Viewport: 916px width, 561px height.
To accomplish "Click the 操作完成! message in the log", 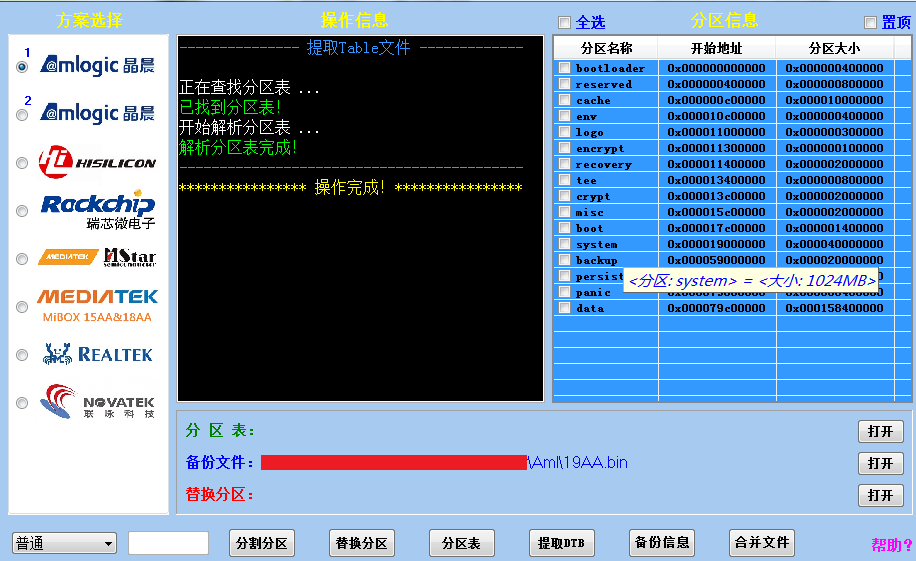I will [x=349, y=188].
